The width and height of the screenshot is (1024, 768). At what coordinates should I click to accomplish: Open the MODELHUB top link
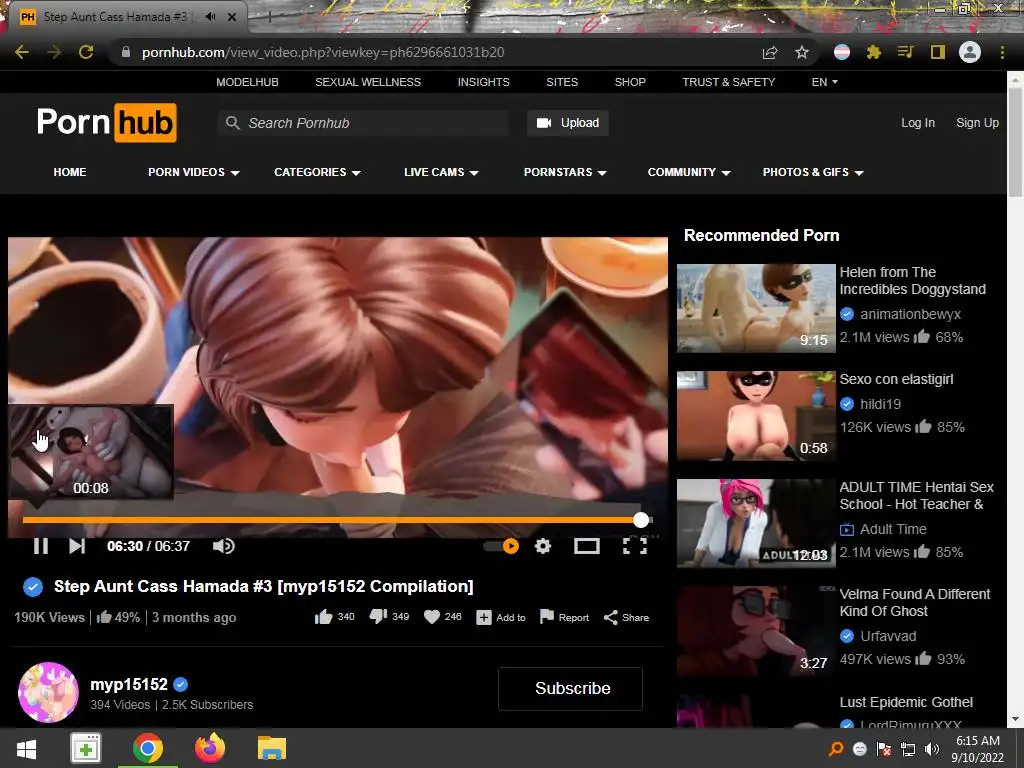click(248, 82)
